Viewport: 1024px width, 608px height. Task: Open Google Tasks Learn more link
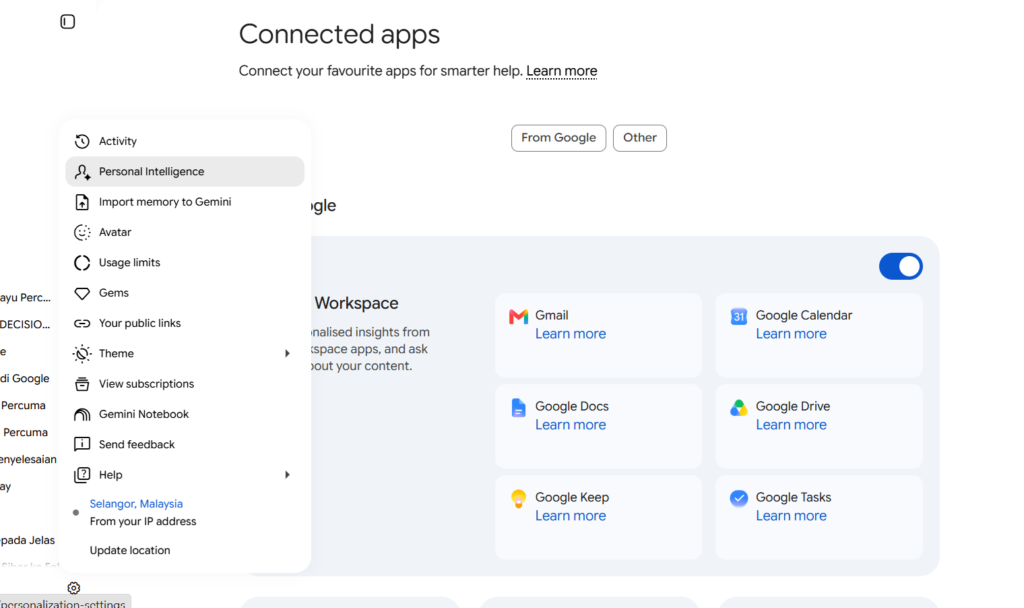(791, 516)
